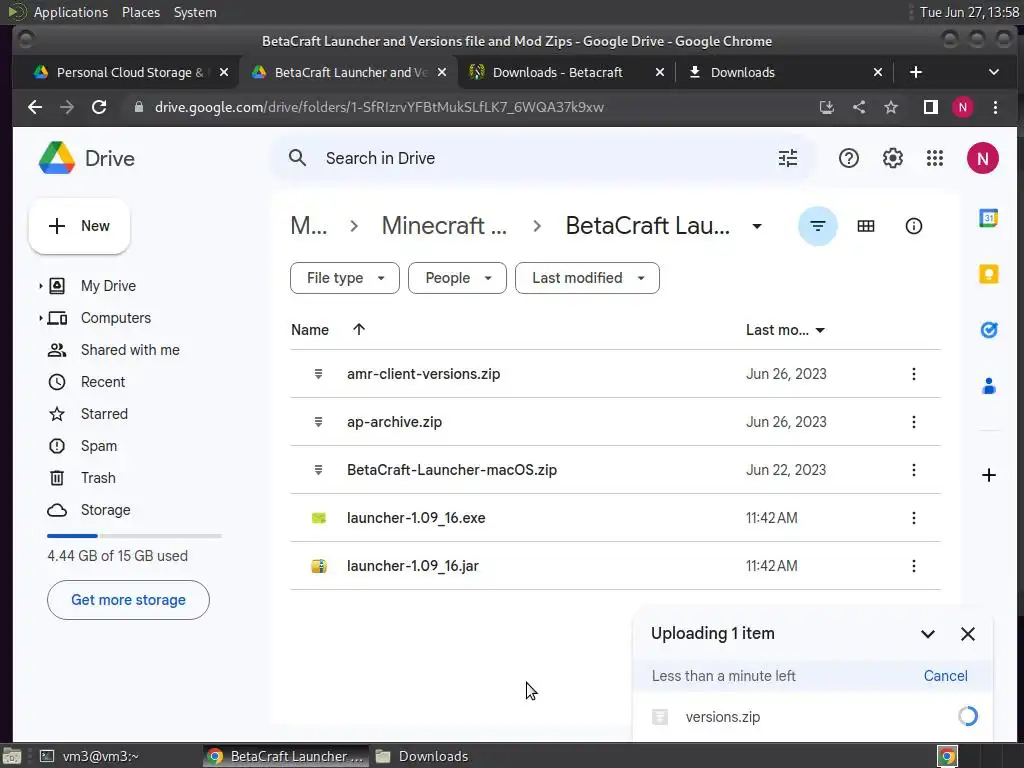Click Get more storage

click(128, 600)
